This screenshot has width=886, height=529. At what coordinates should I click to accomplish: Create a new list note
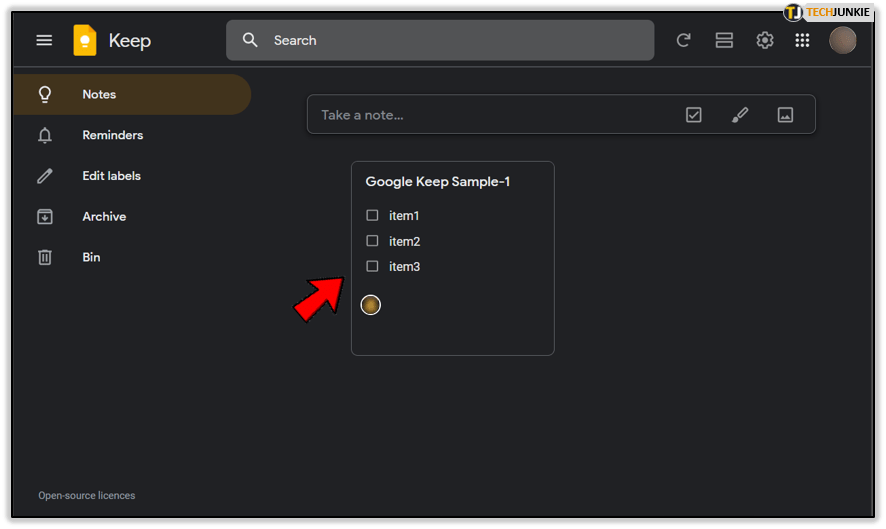[694, 115]
